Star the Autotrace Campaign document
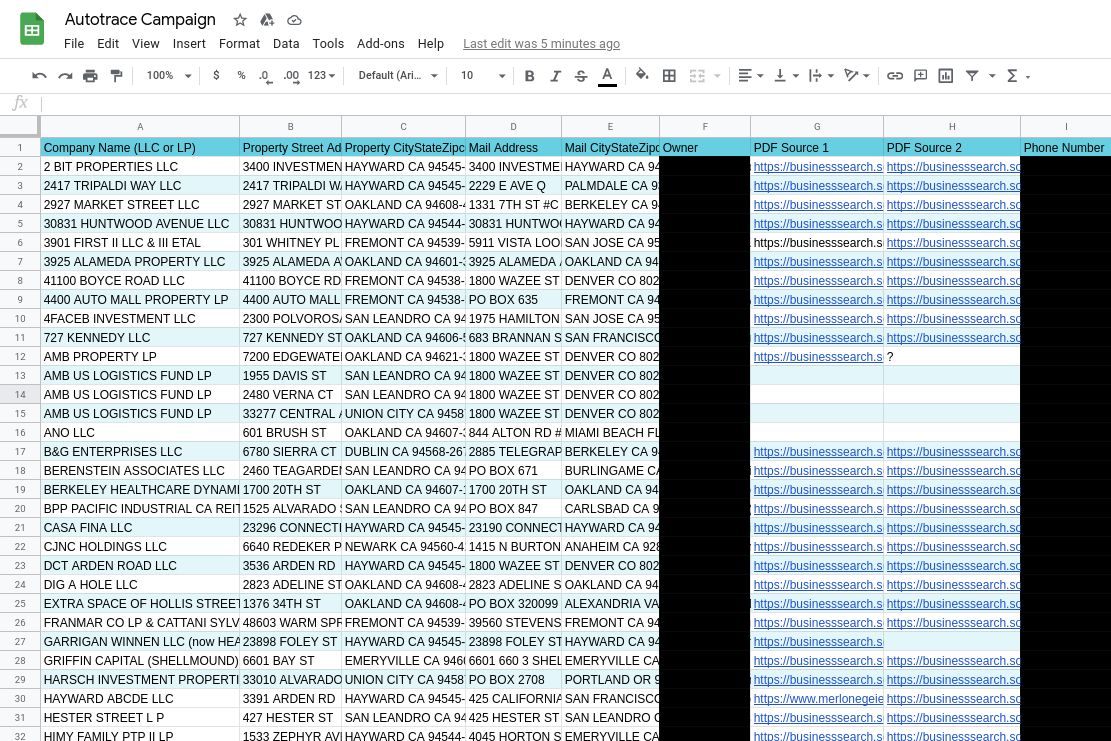Screen dimensions: 1111x741 [240, 20]
